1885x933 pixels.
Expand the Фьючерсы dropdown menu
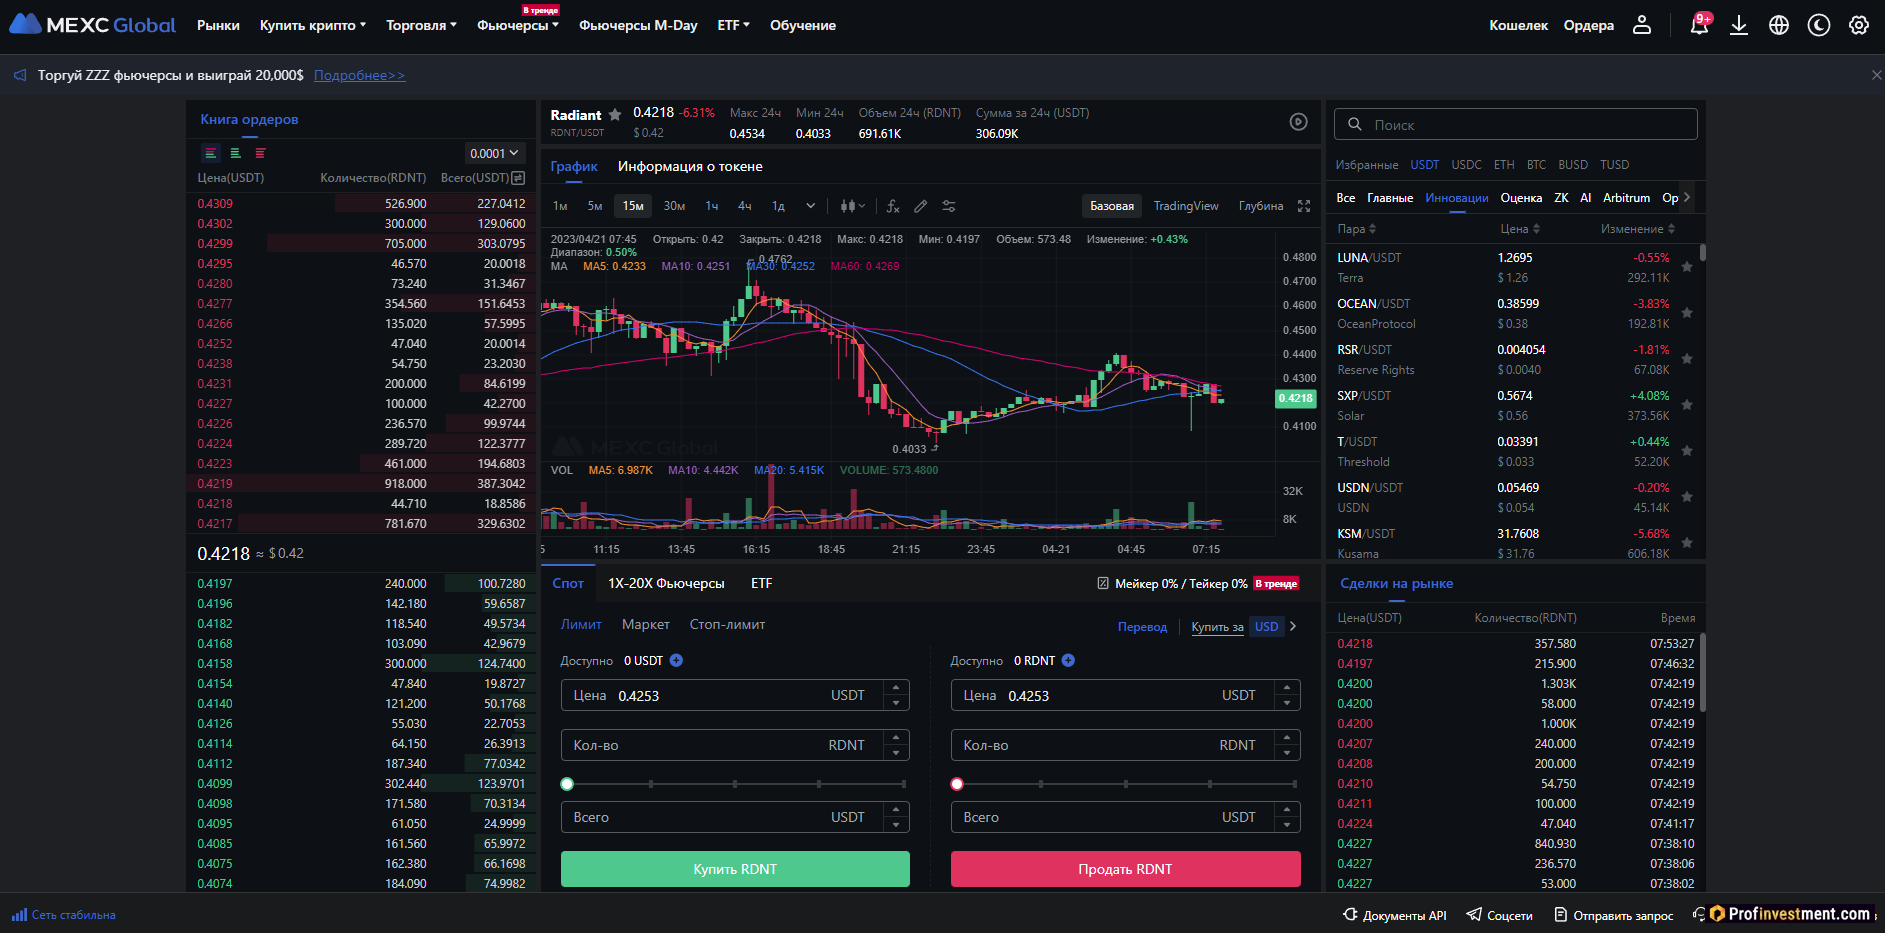[518, 25]
